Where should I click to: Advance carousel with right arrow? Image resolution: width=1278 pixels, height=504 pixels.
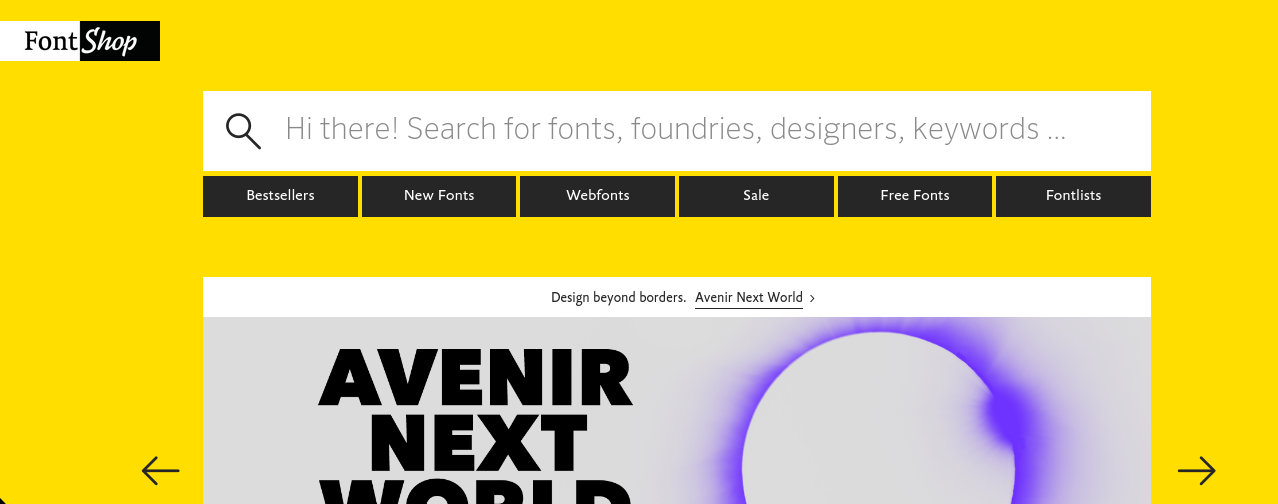pos(1196,470)
